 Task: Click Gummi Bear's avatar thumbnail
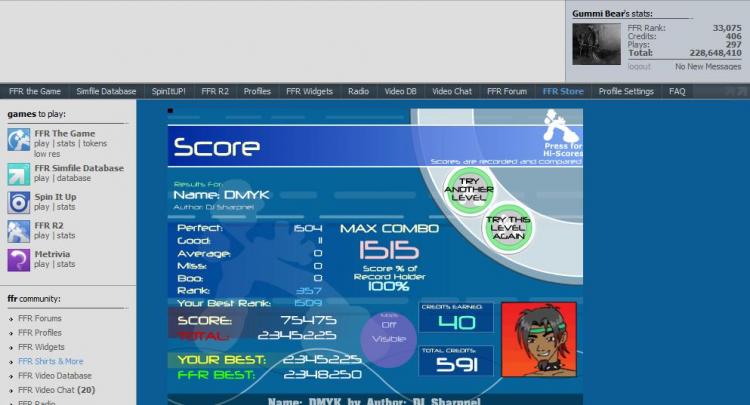(595, 45)
